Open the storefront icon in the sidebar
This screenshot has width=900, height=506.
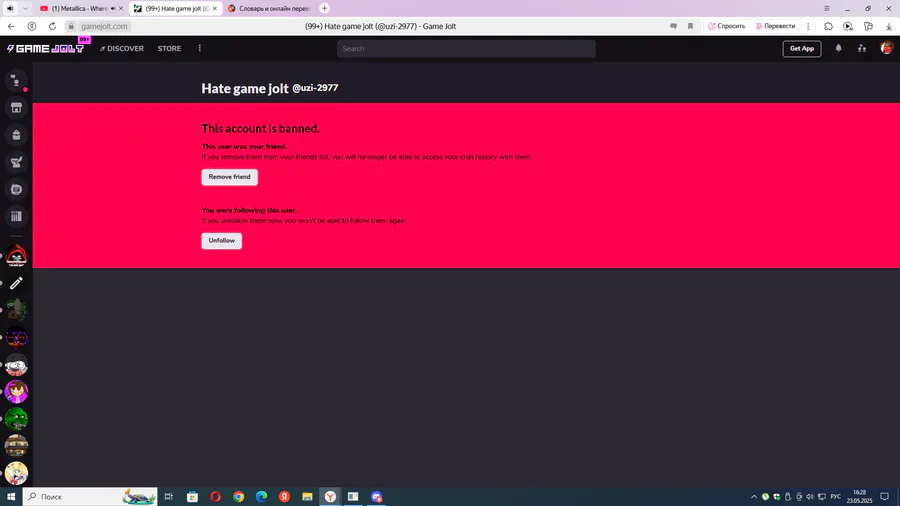pos(16,108)
